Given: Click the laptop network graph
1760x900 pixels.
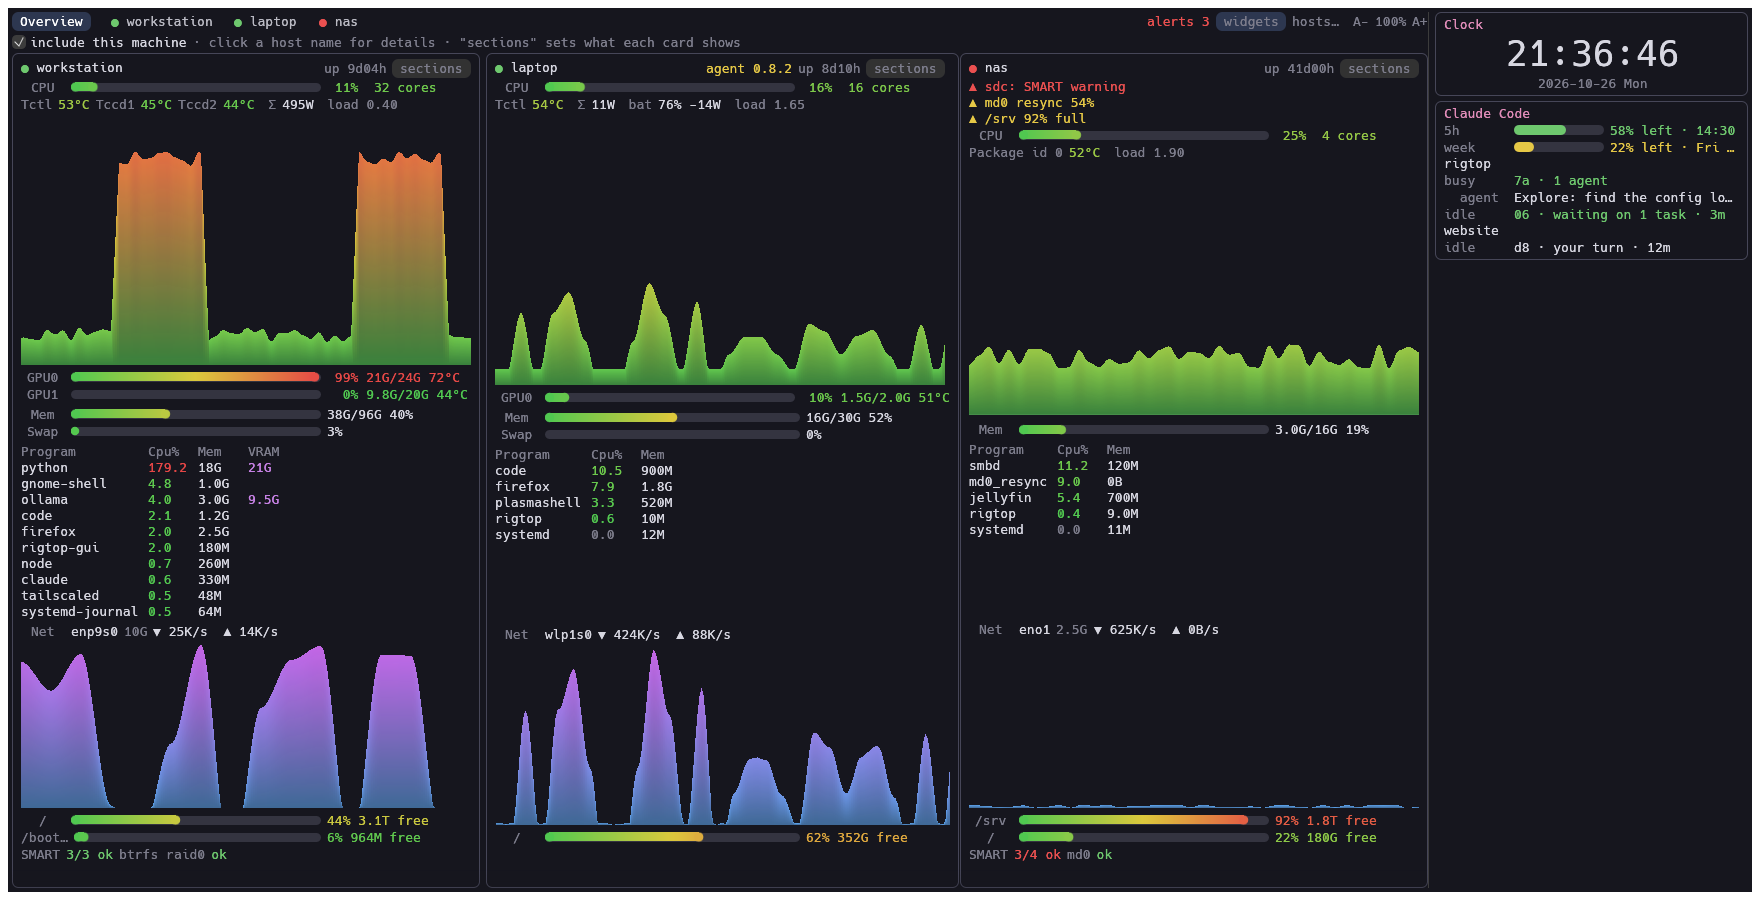Looking at the screenshot, I should pos(722,736).
